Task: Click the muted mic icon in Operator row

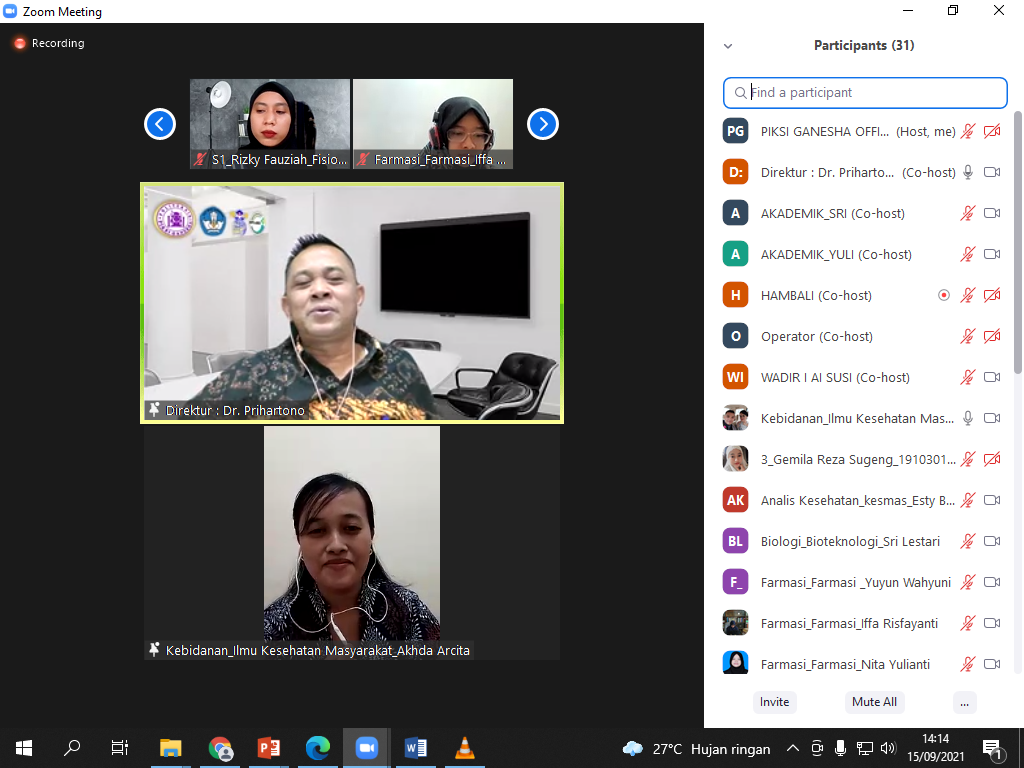Action: (x=968, y=336)
